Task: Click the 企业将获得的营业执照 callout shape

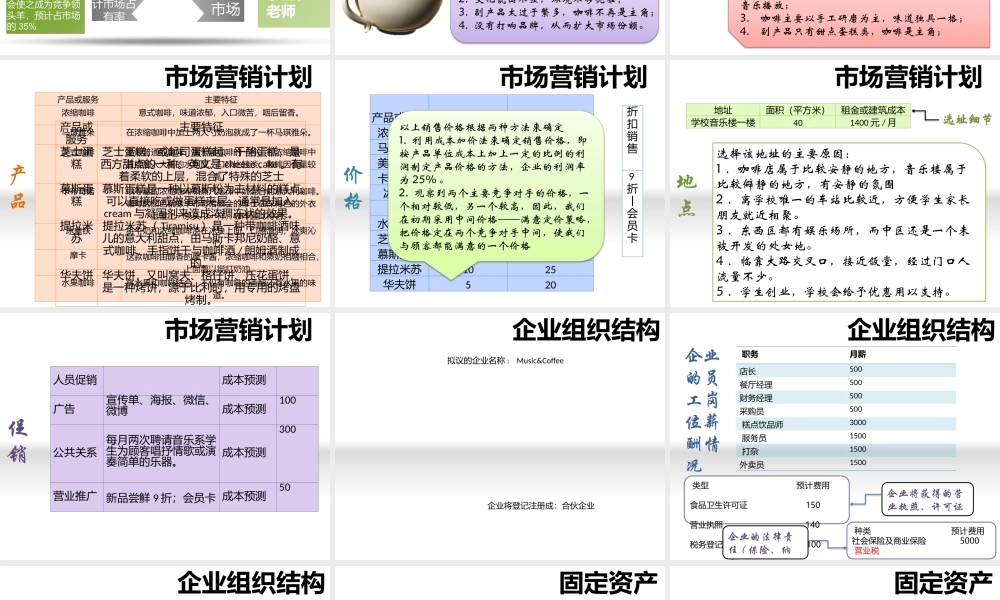Action: point(927,498)
